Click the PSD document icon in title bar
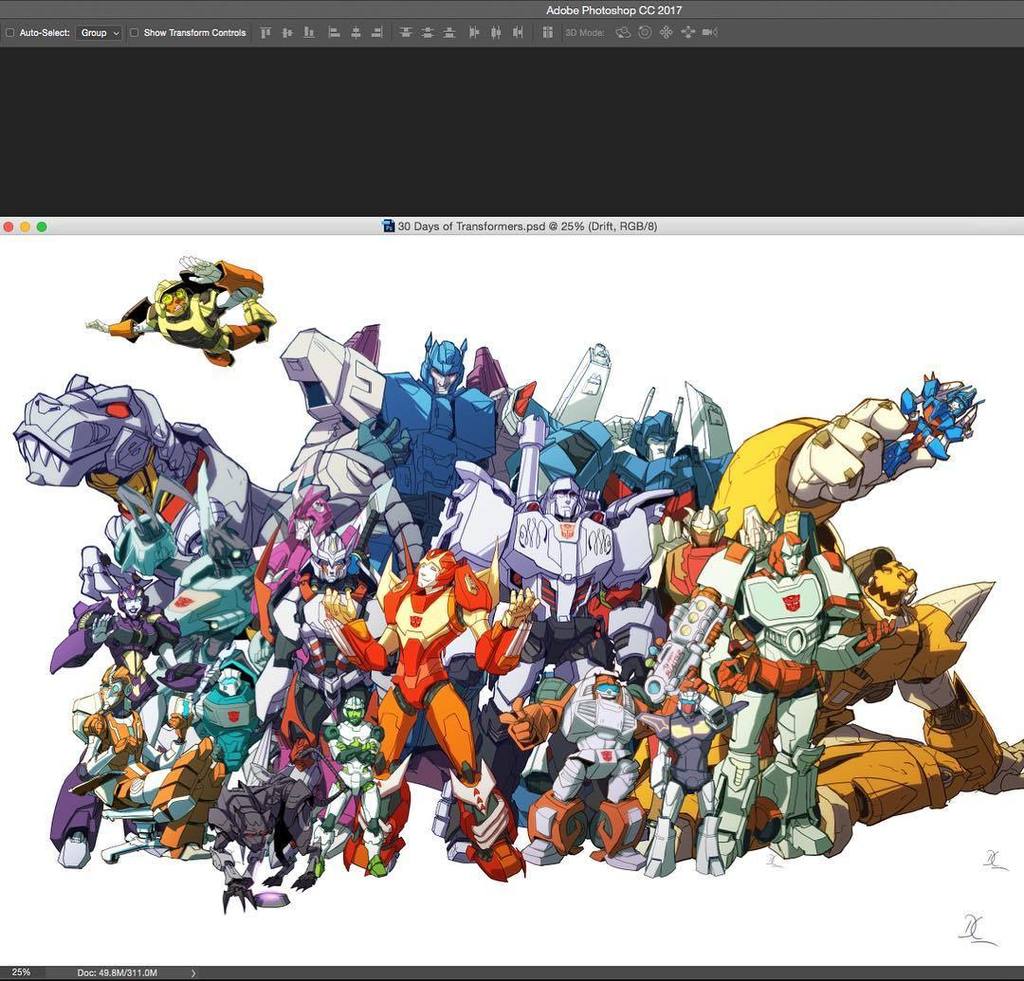 pos(389,227)
